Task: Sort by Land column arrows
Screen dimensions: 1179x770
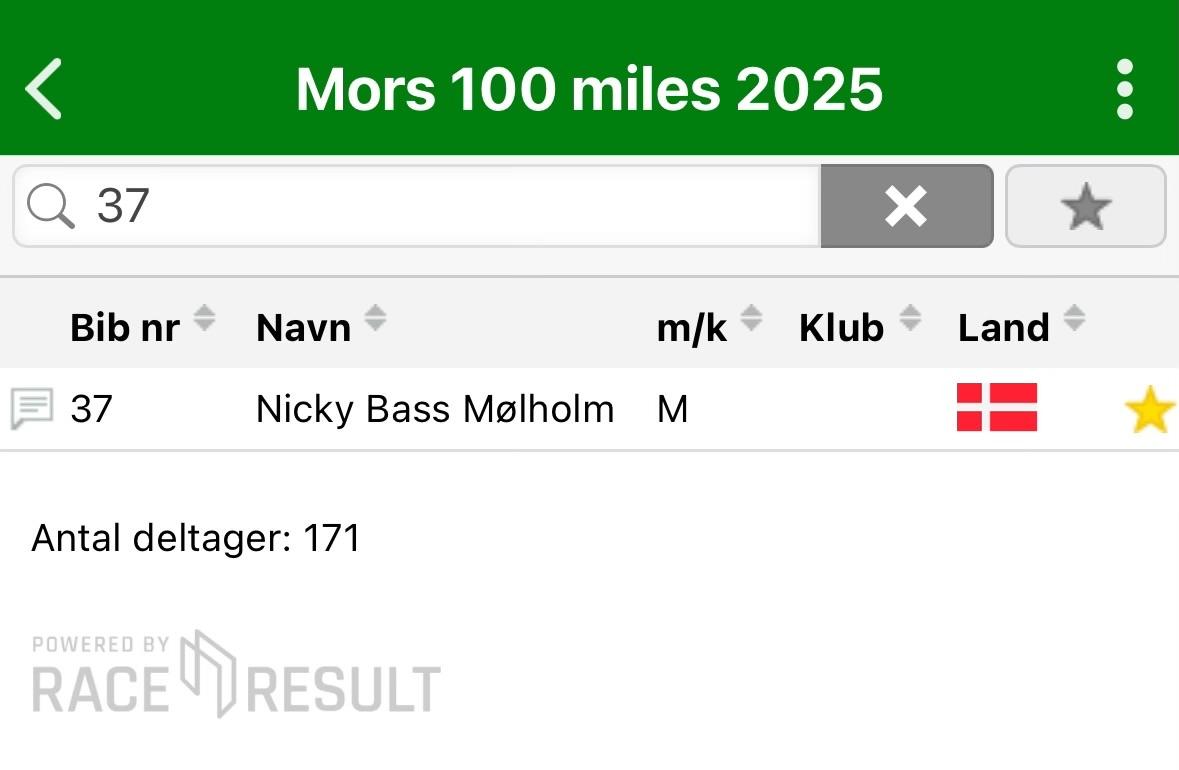Action: pos(1074,318)
